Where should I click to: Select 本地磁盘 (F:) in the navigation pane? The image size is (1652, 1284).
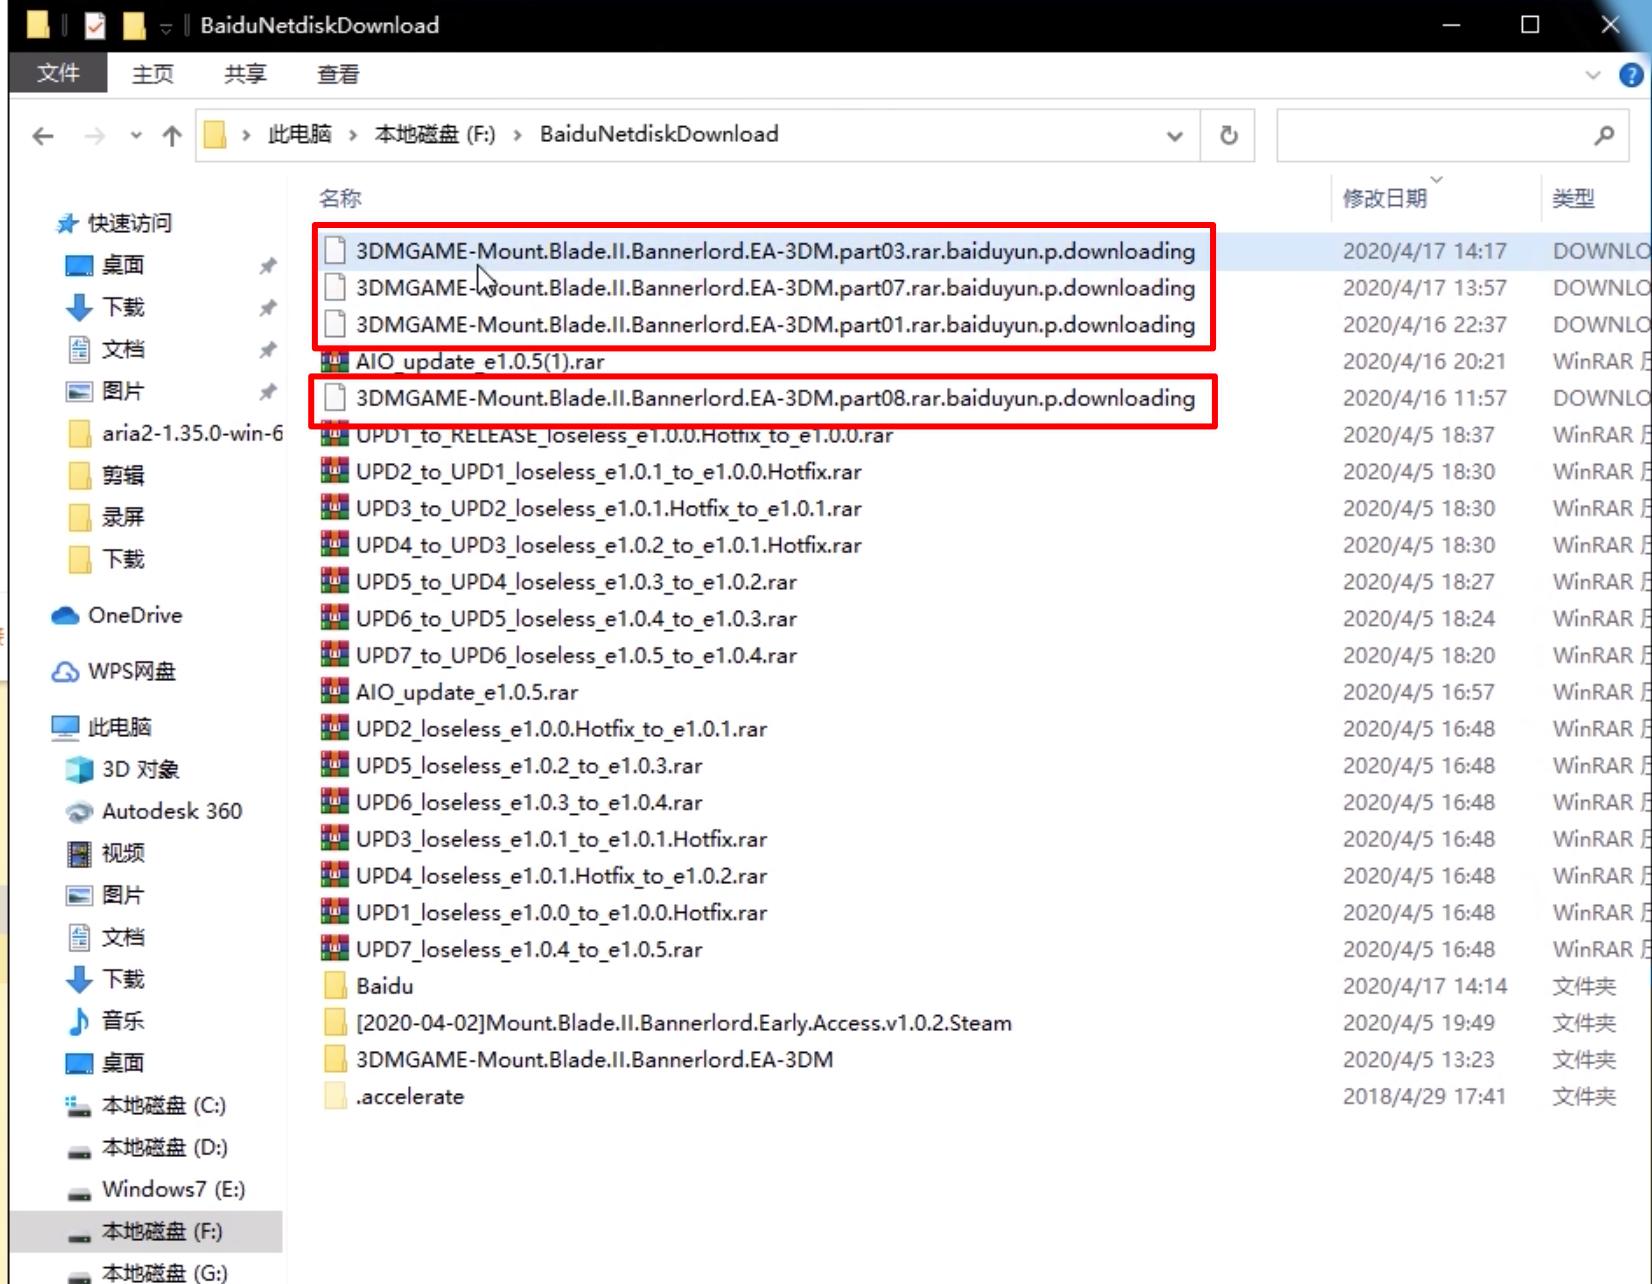point(146,1231)
